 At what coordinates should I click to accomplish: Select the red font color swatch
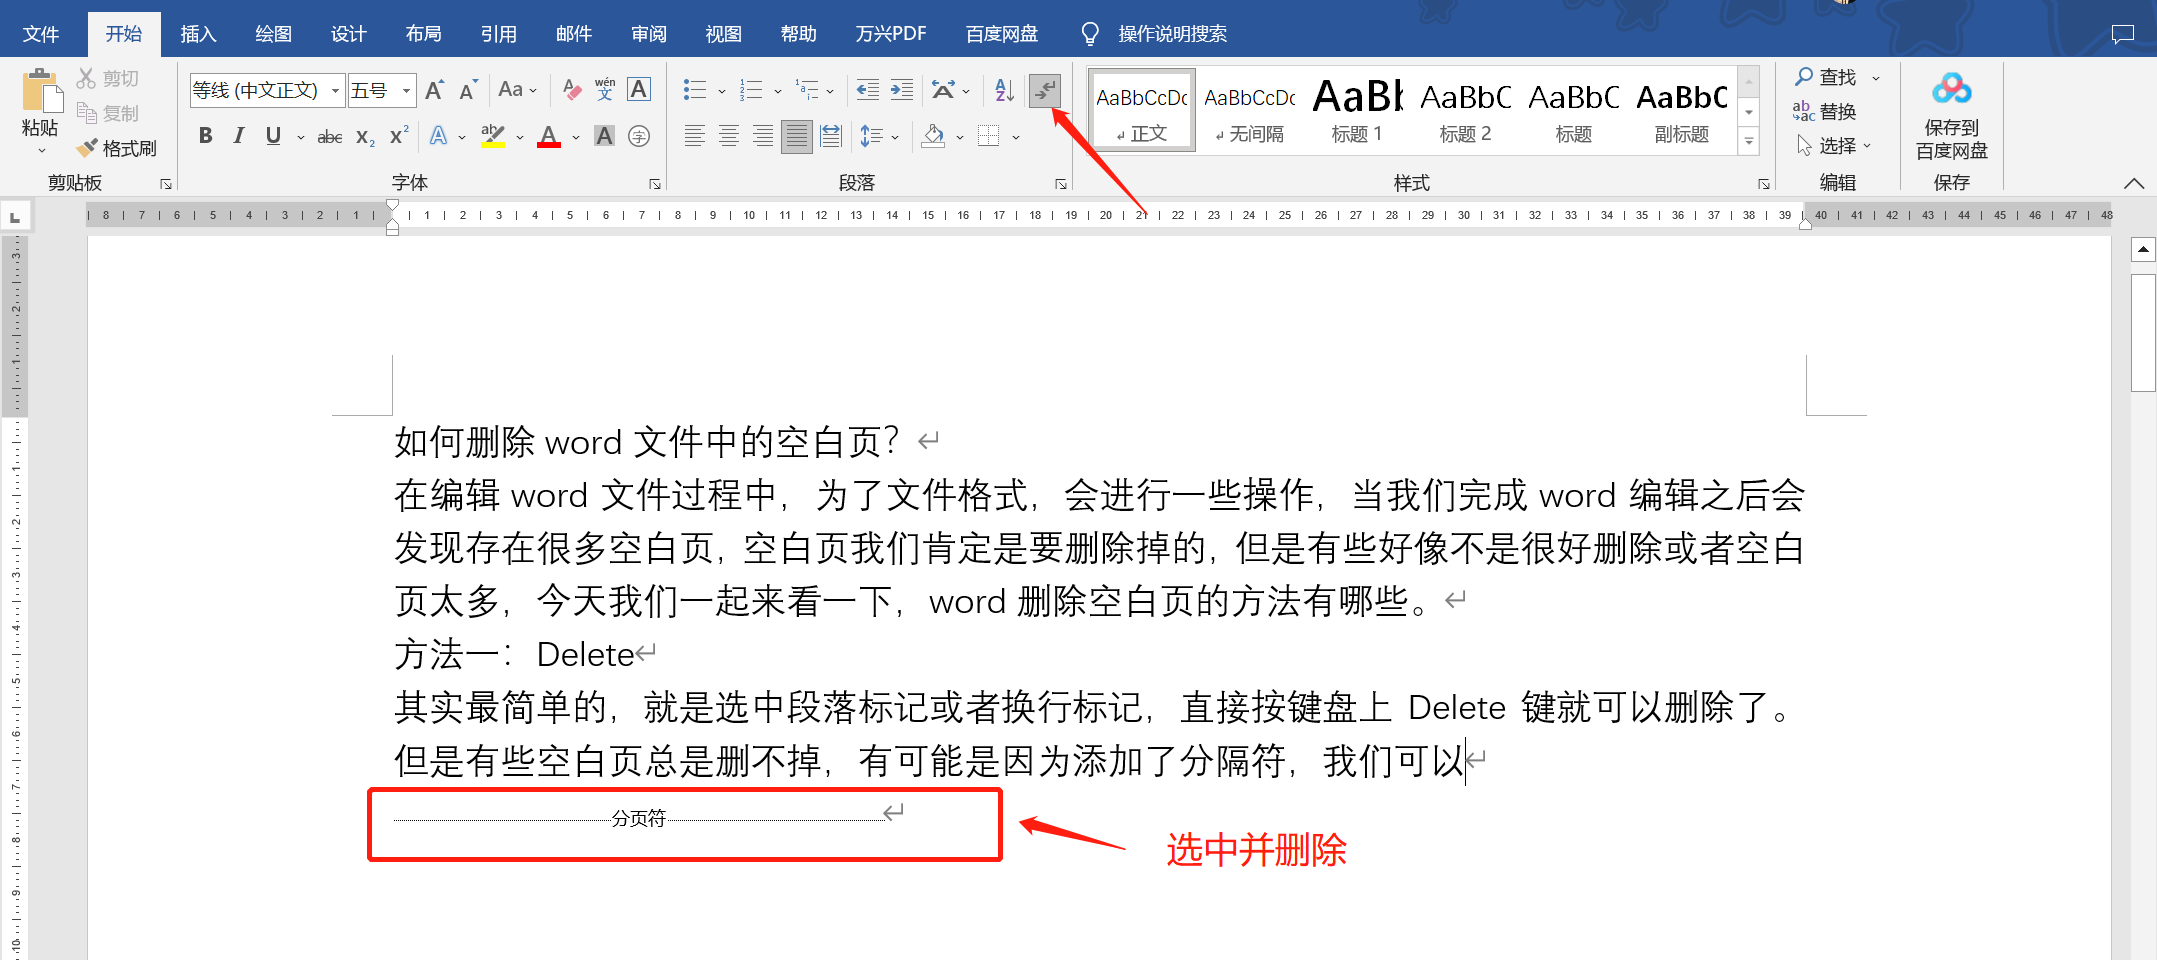549,136
